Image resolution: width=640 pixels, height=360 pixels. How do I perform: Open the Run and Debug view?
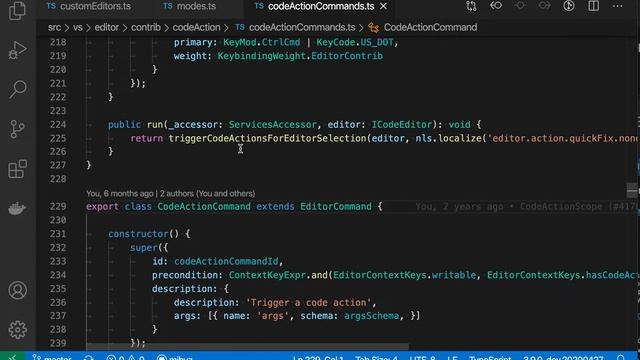tap(17, 49)
